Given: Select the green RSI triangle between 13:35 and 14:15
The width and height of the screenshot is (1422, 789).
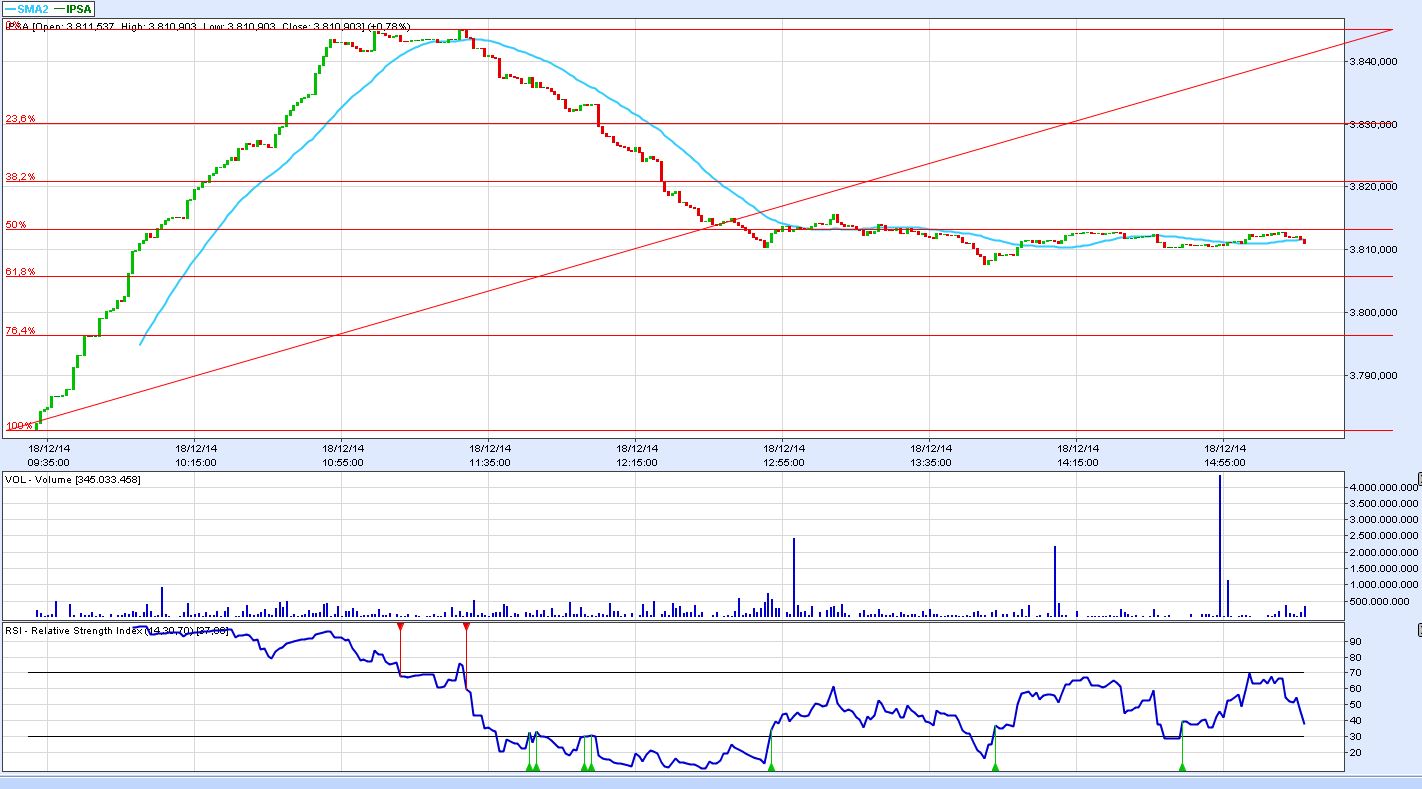Looking at the screenshot, I should (x=995, y=767).
